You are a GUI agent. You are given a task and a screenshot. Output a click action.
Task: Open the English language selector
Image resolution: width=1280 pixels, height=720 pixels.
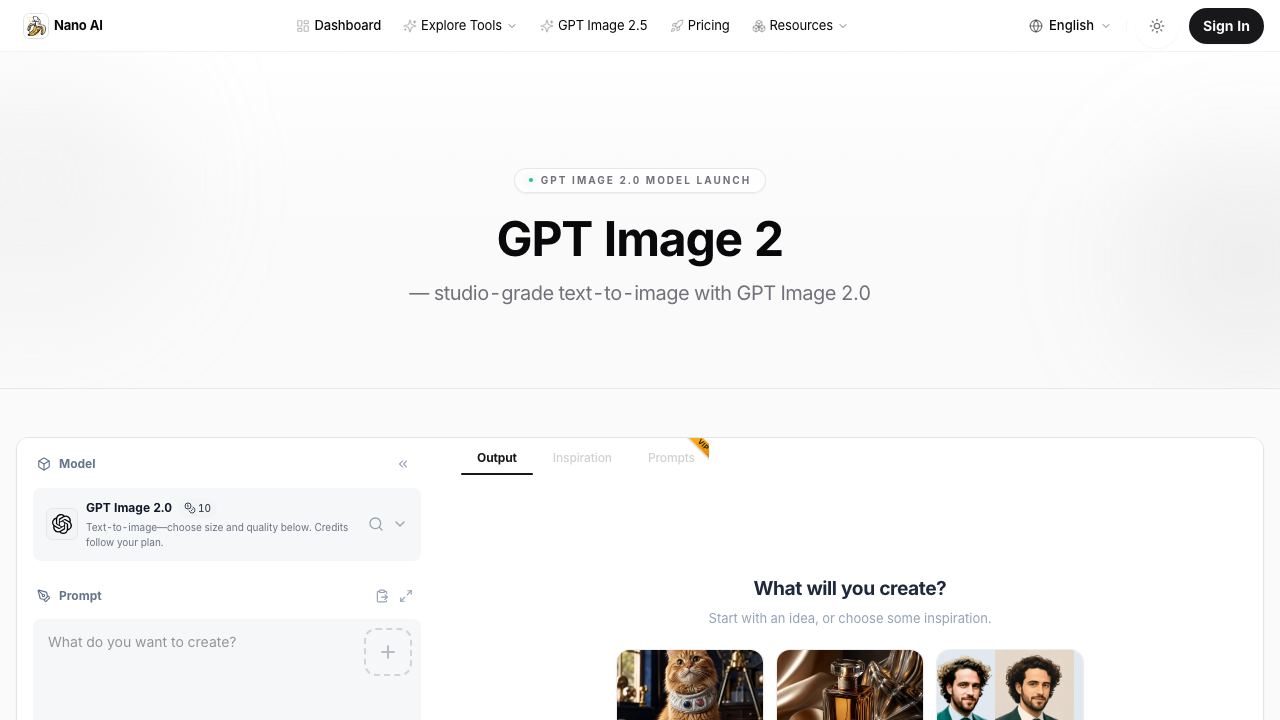(1070, 26)
